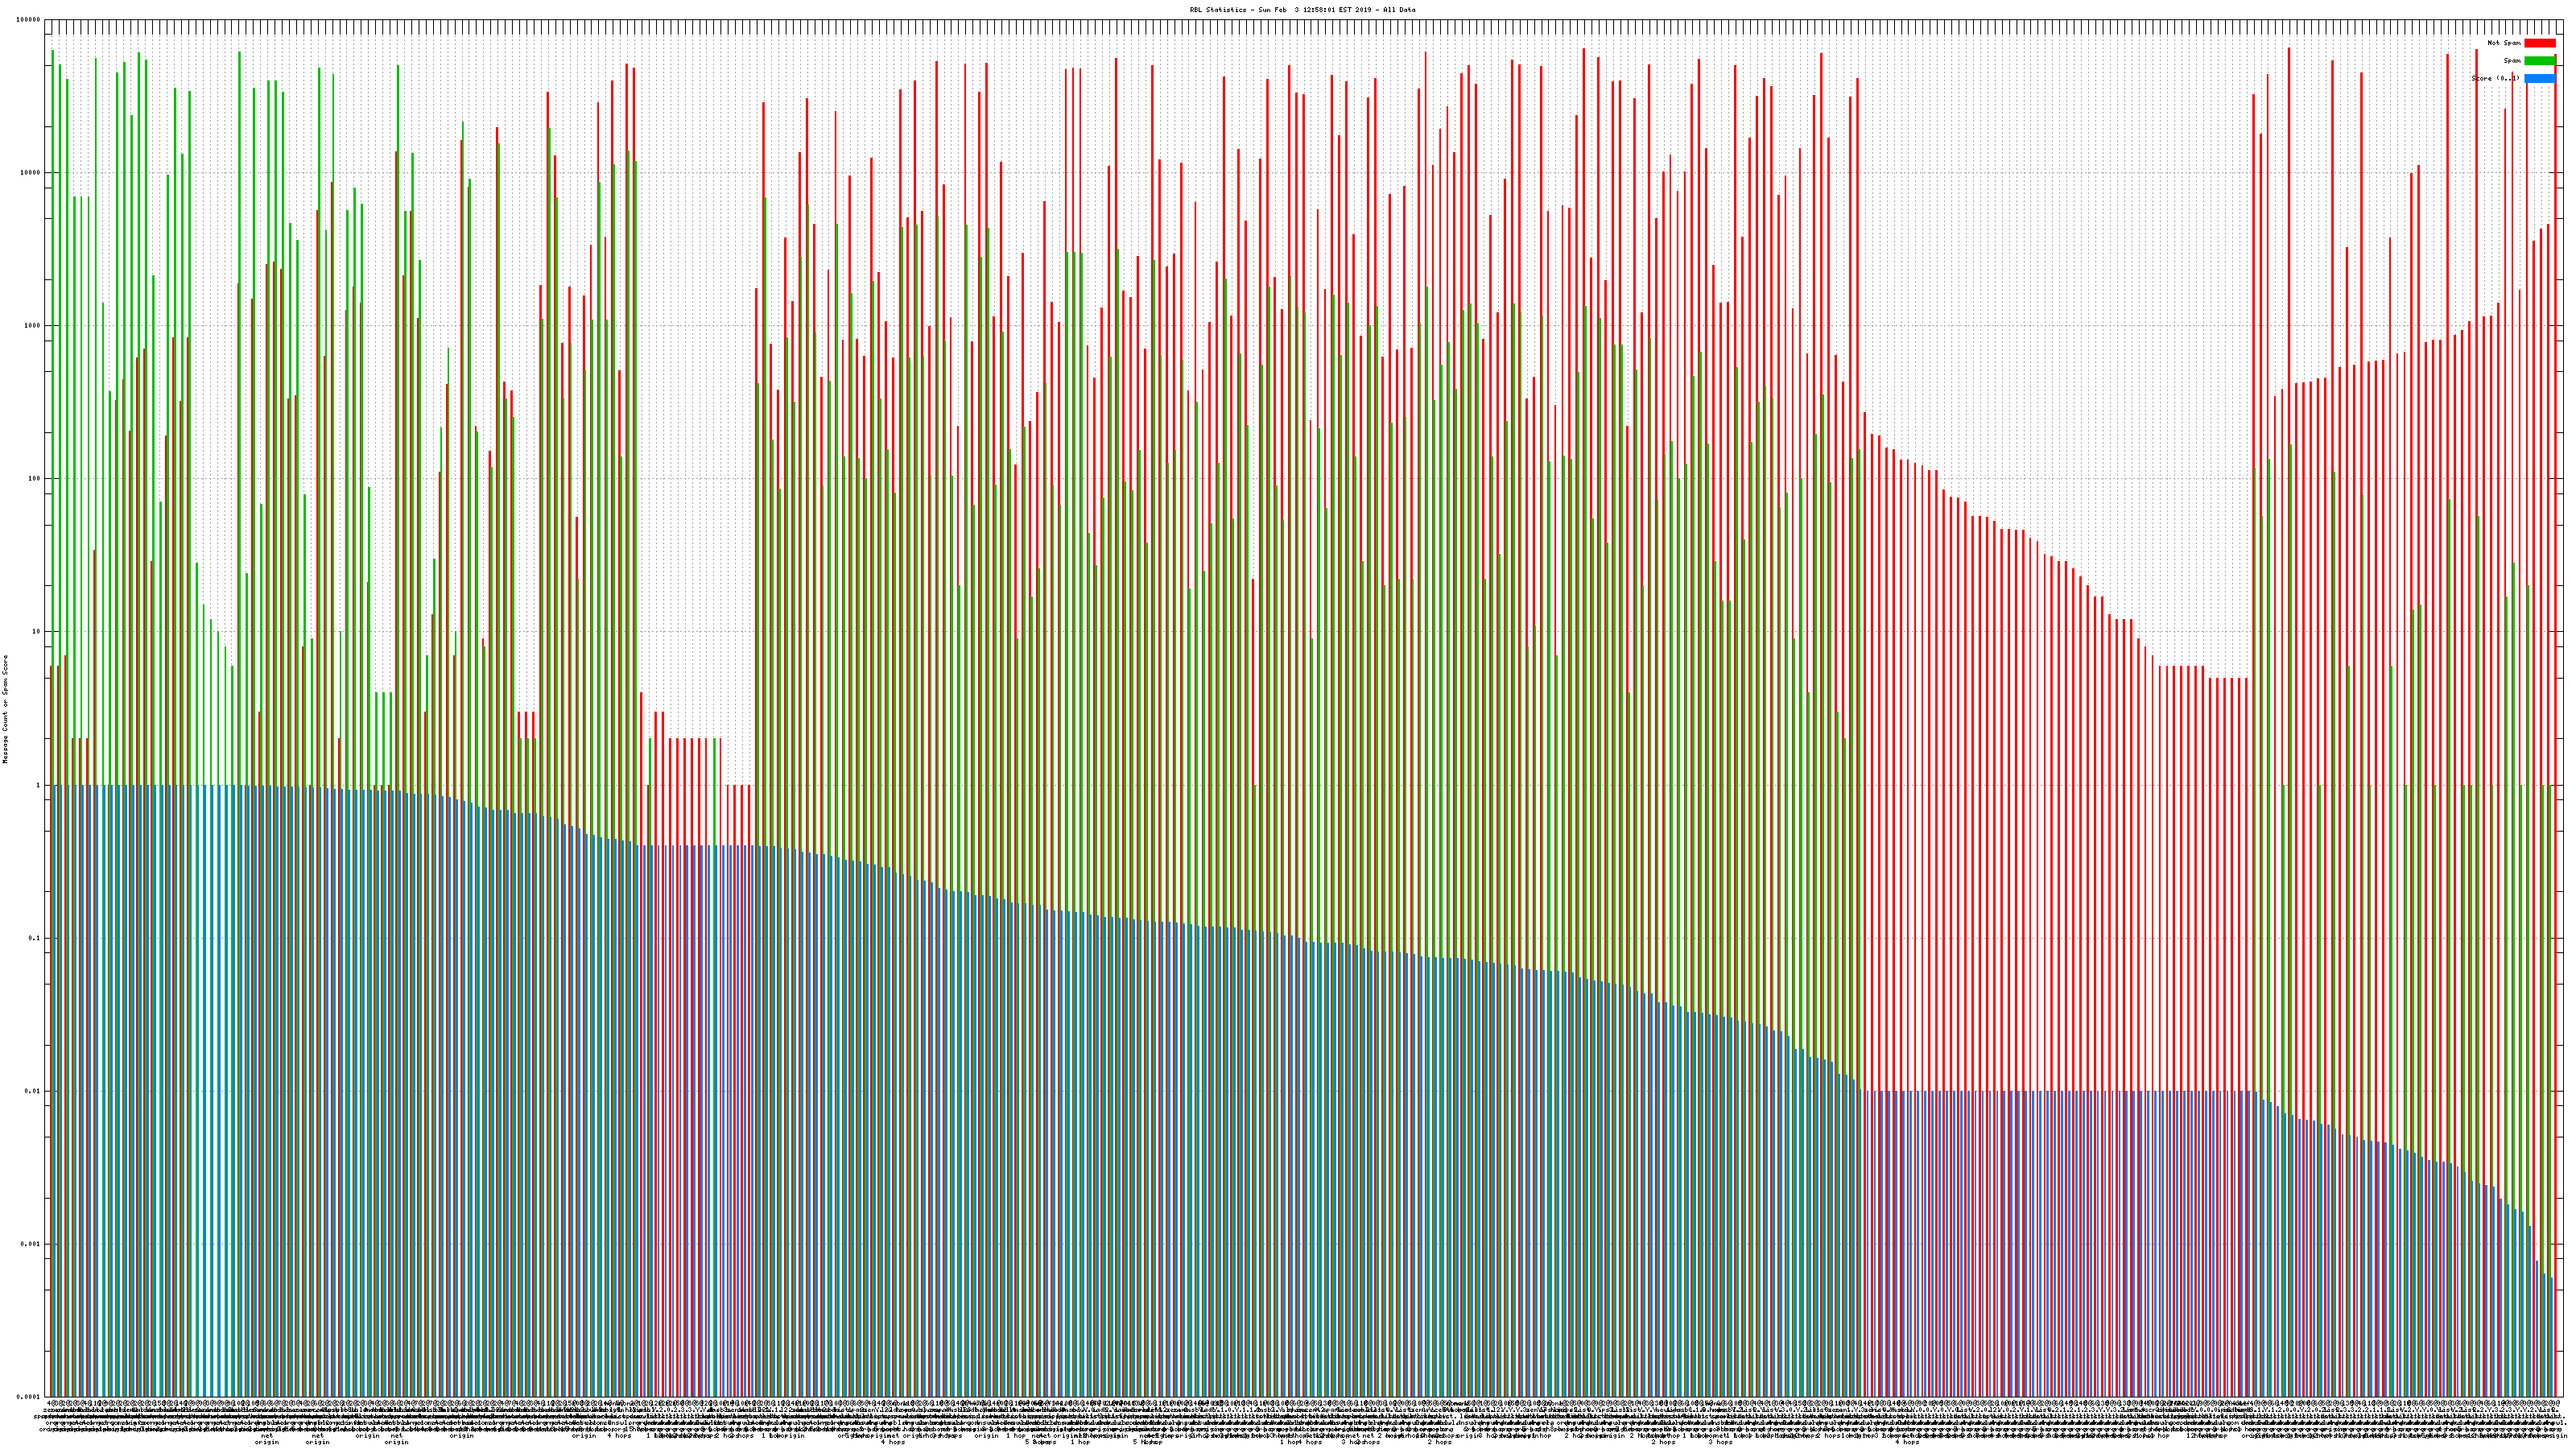Click the green Spam legend swatch

[2539, 61]
